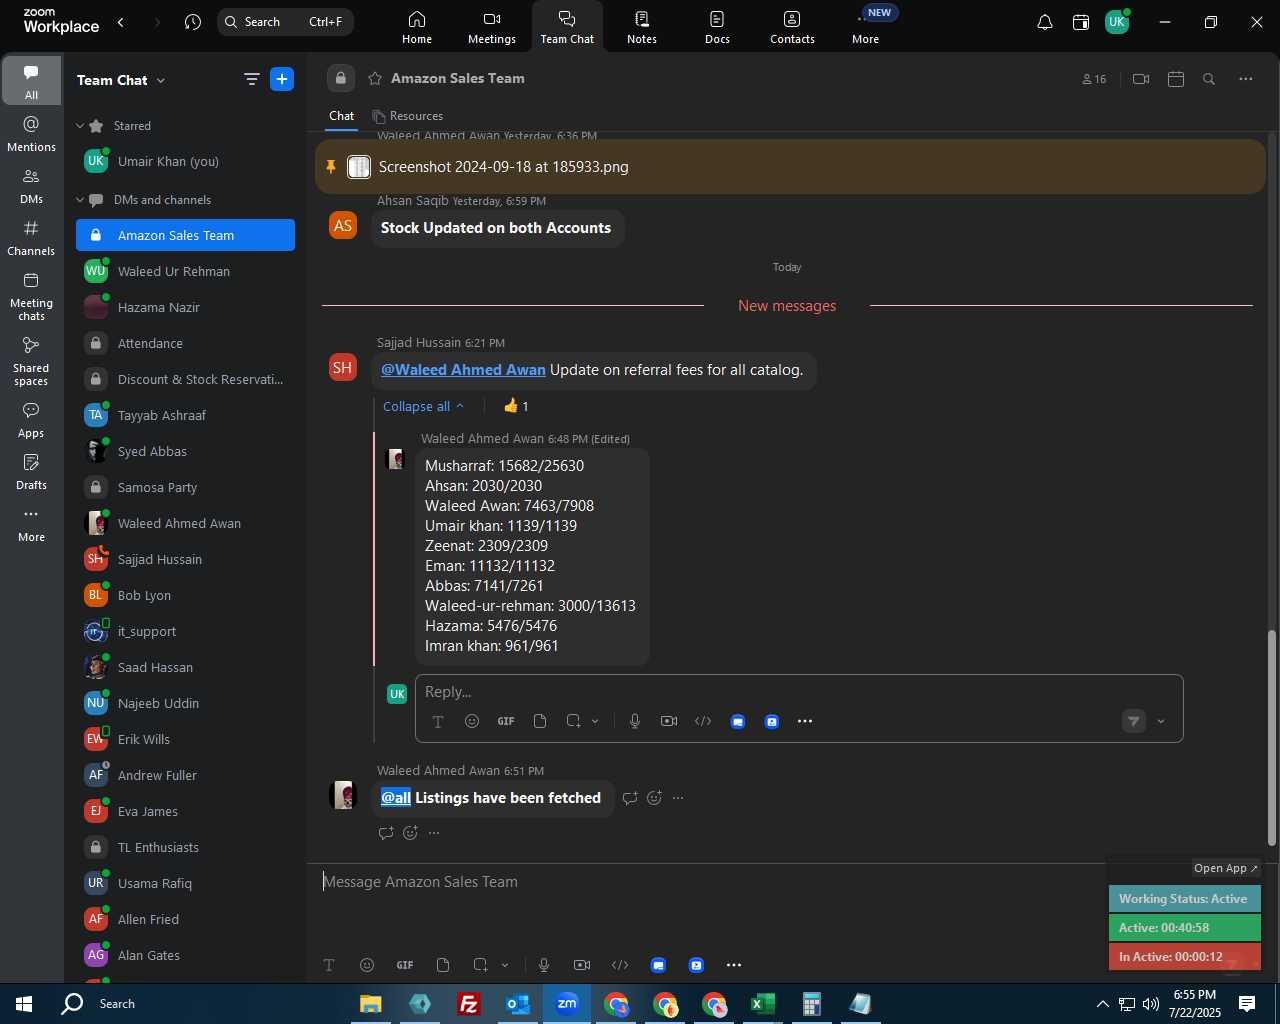Insert a code snippet in reply box
Image resolution: width=1280 pixels, height=1024 pixels.
pyautogui.click(x=703, y=721)
